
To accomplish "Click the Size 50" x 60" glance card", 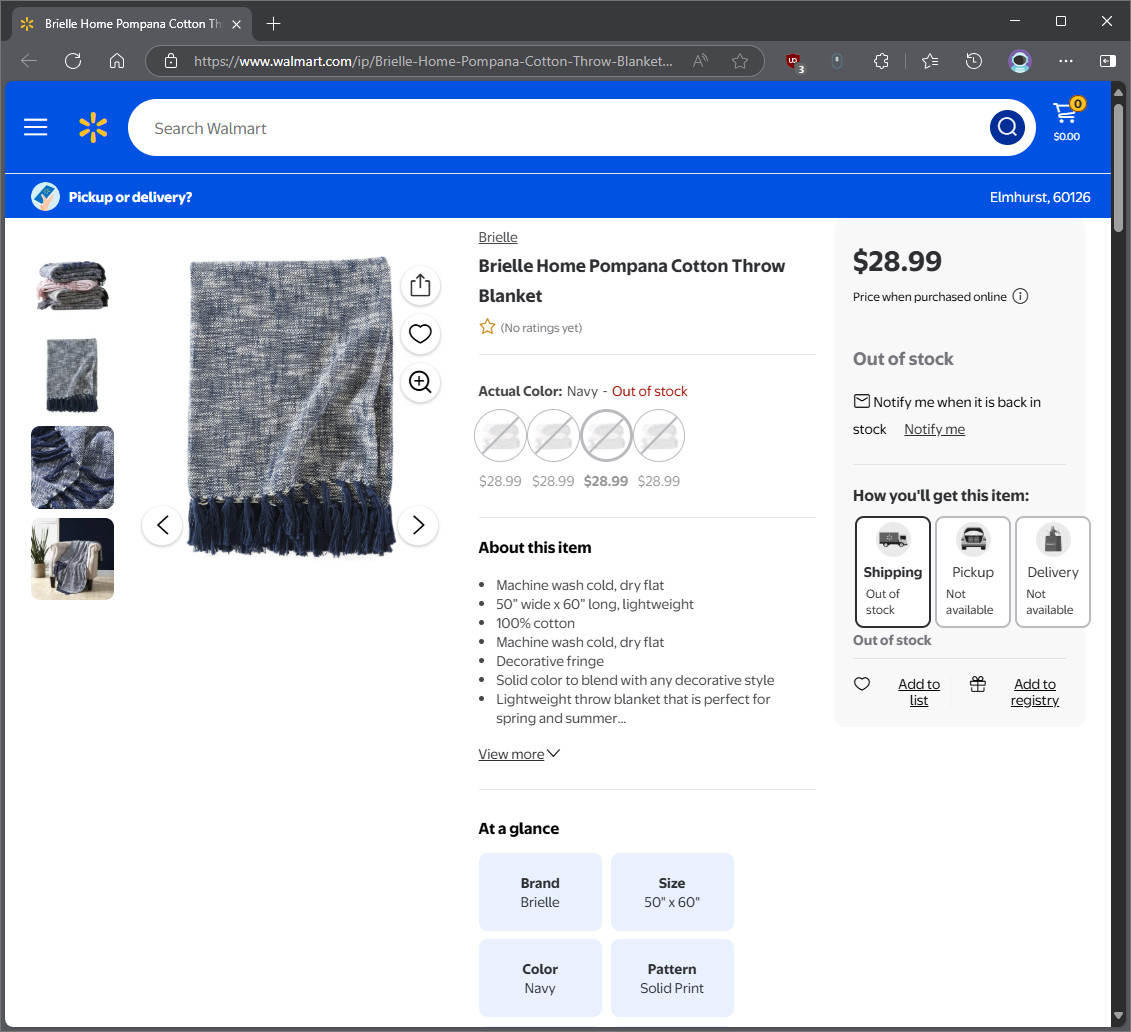I will tap(672, 892).
